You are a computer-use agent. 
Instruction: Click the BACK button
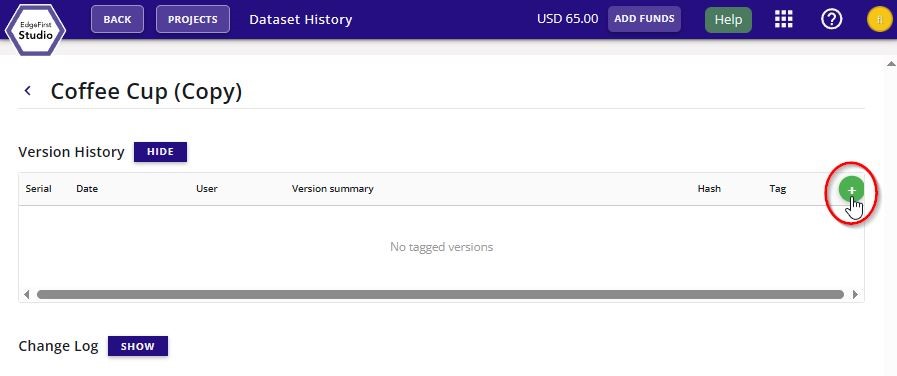coord(117,19)
